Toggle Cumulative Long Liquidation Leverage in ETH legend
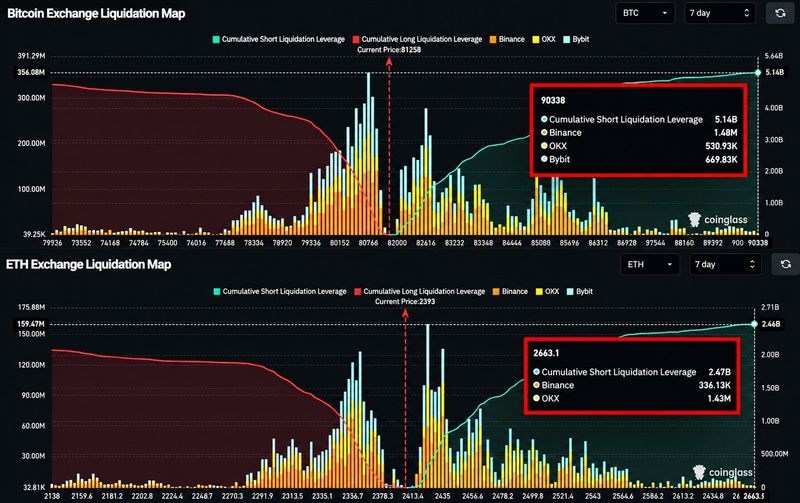Image resolution: width=800 pixels, height=503 pixels. point(419,291)
